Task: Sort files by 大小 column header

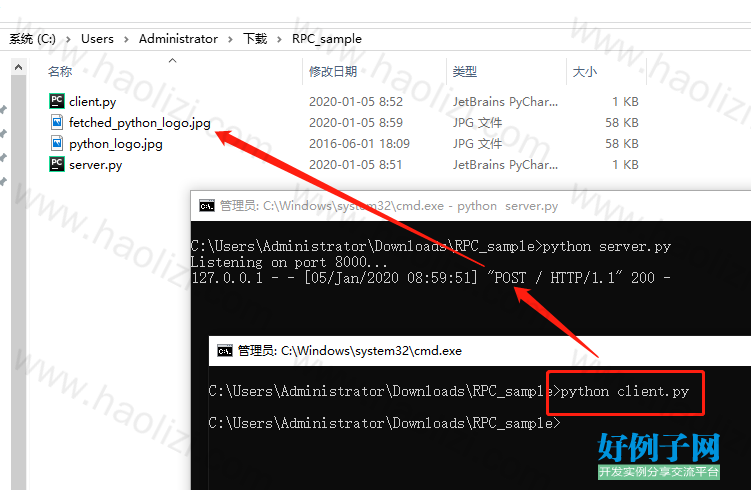Action: (x=585, y=71)
